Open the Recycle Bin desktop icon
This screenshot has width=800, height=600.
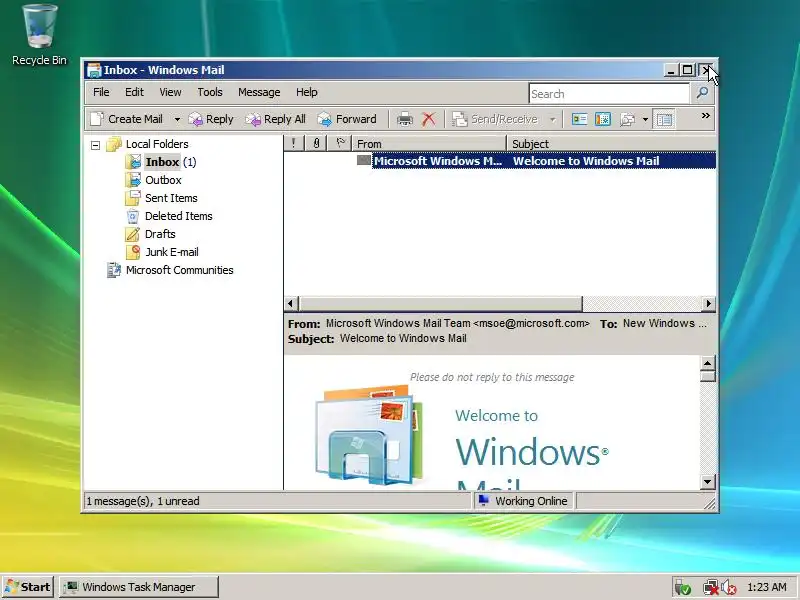coord(39,35)
